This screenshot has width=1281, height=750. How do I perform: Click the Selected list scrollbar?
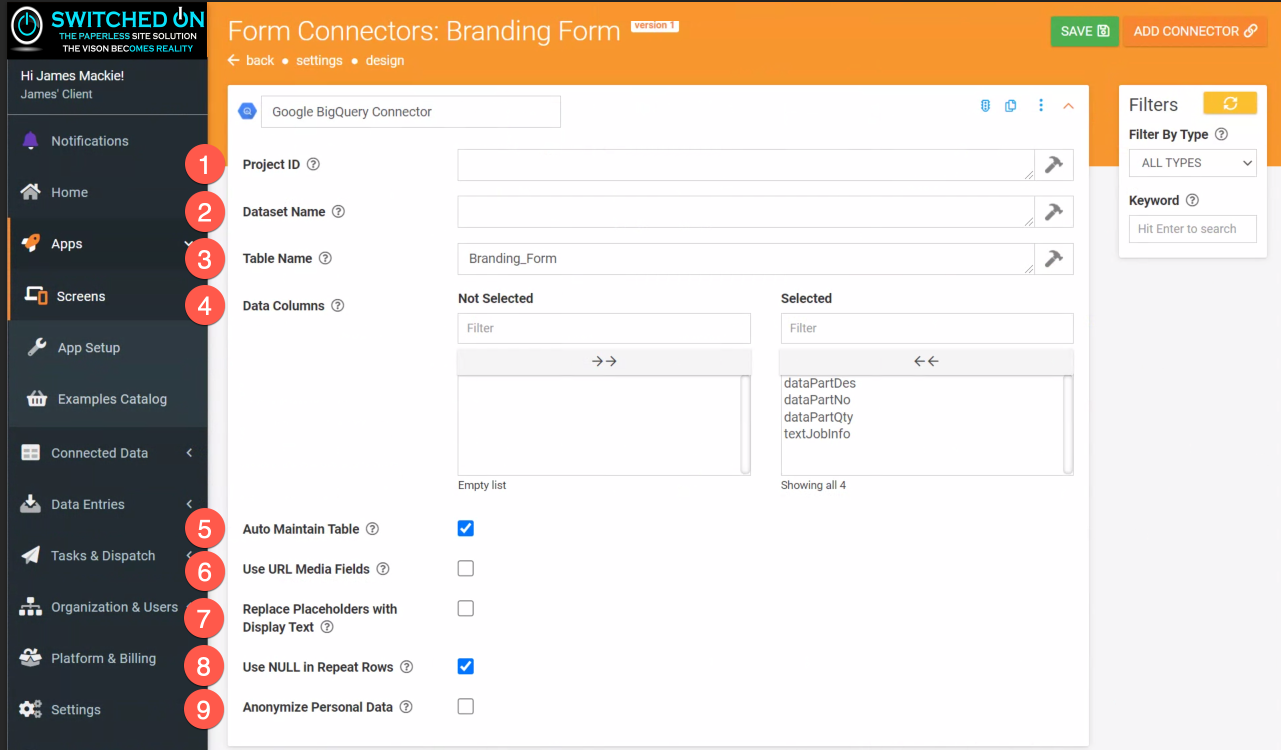tap(1068, 424)
